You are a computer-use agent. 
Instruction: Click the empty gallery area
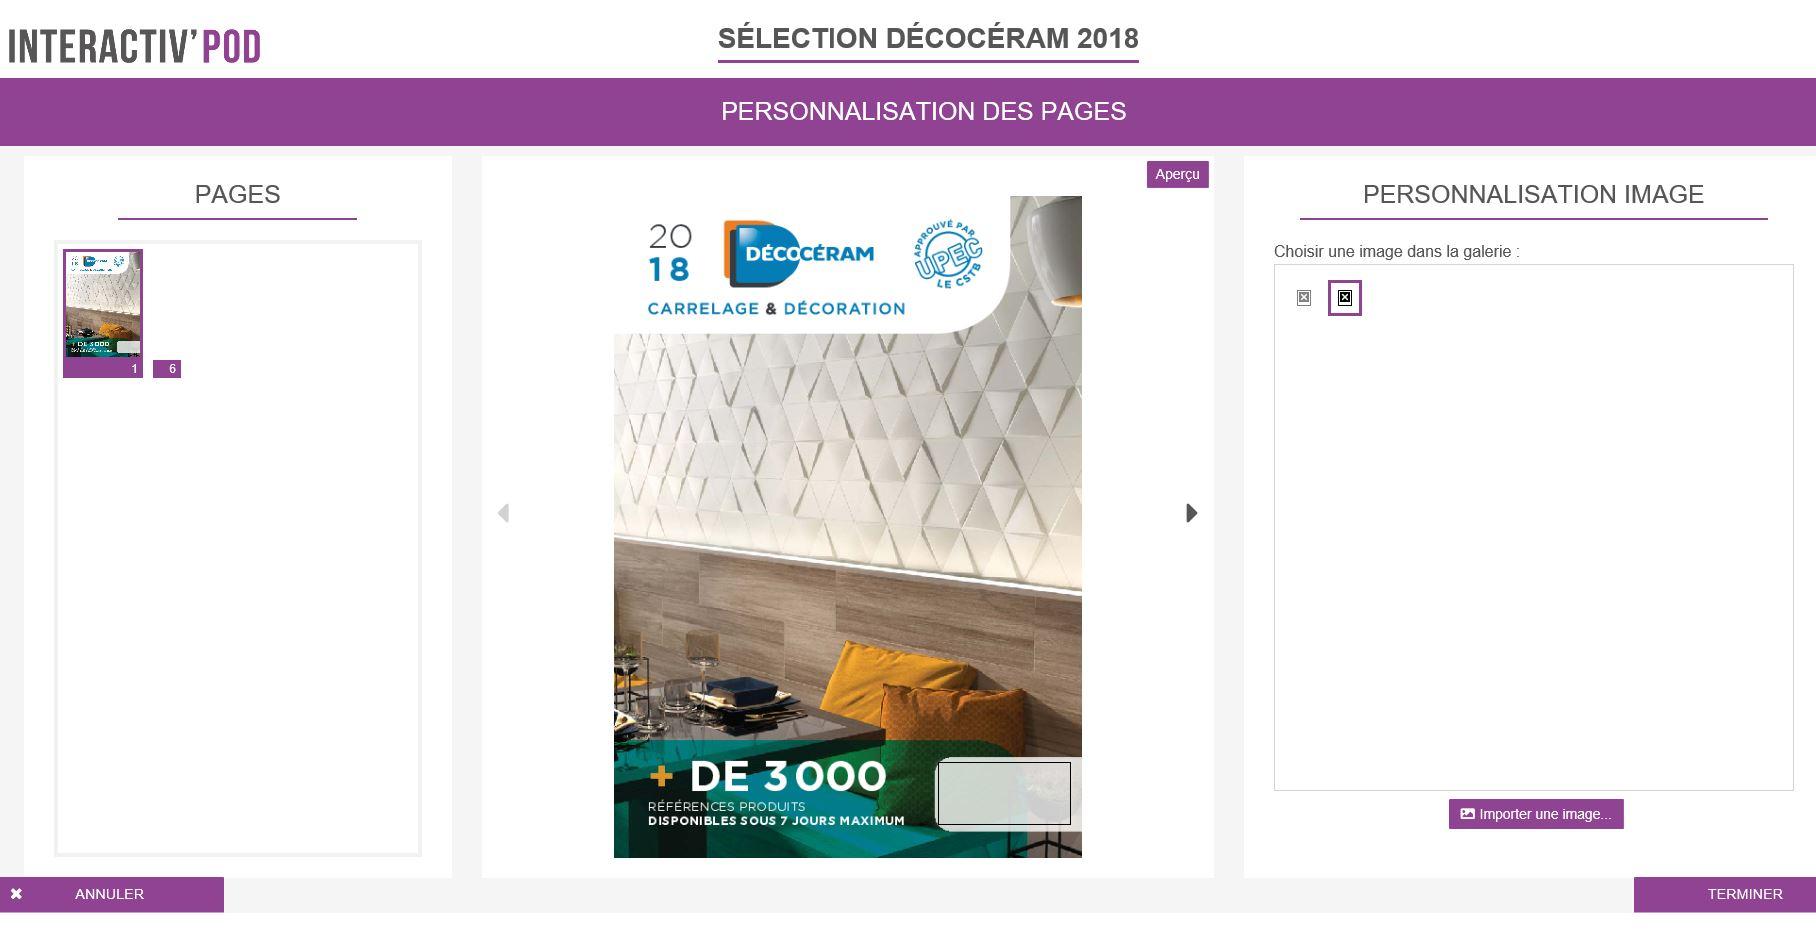tap(1533, 550)
